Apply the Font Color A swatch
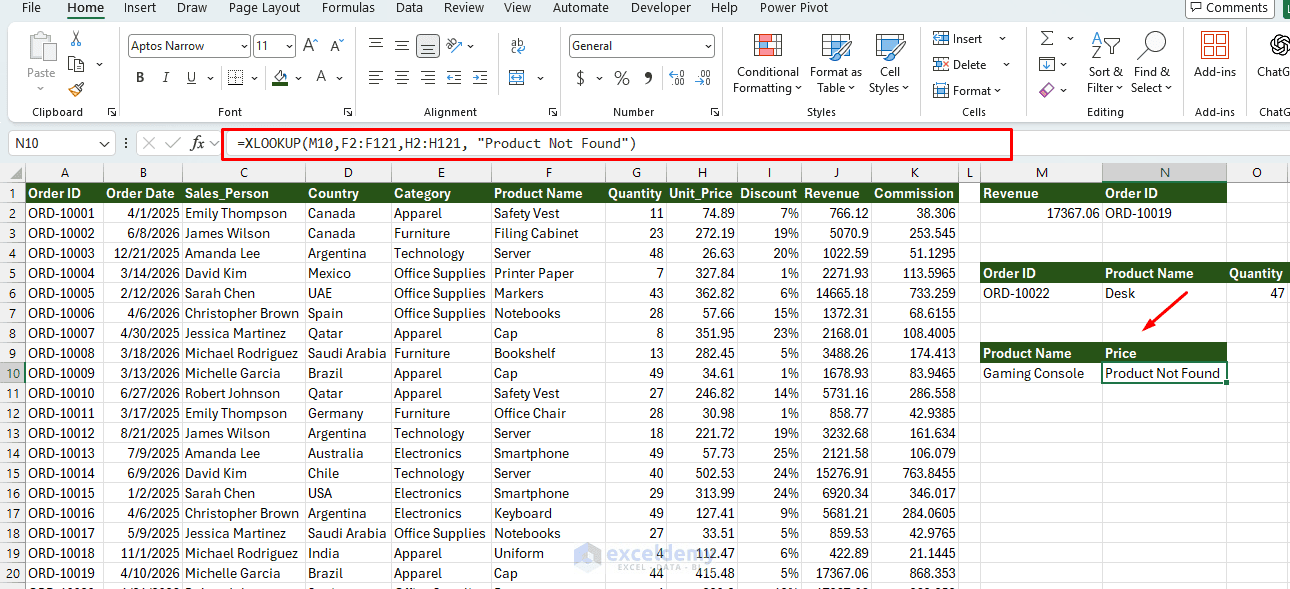Viewport: 1290px width, 589px height. [x=322, y=77]
